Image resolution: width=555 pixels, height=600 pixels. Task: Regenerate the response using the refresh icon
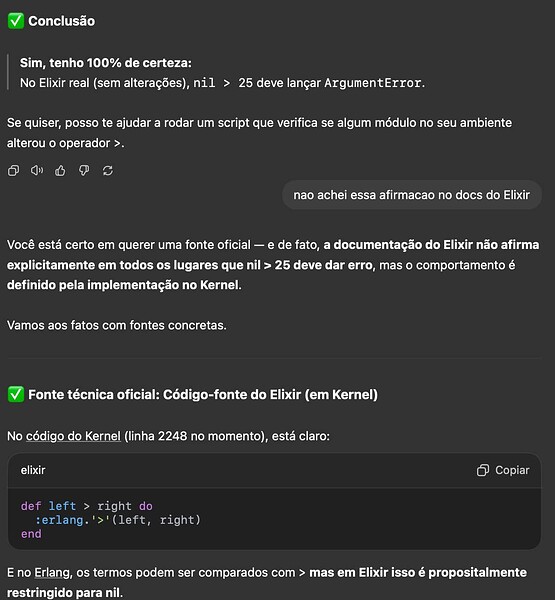[108, 170]
